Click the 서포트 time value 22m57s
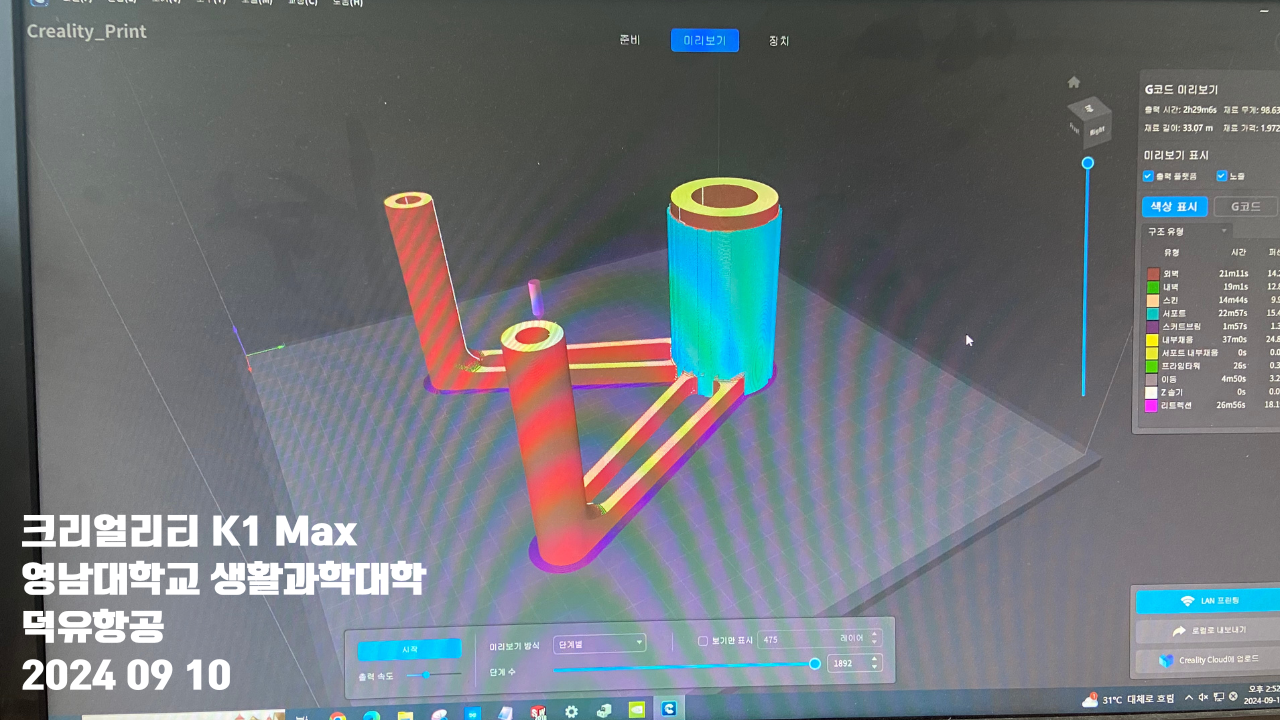Image resolution: width=1280 pixels, height=720 pixels. point(1233,314)
